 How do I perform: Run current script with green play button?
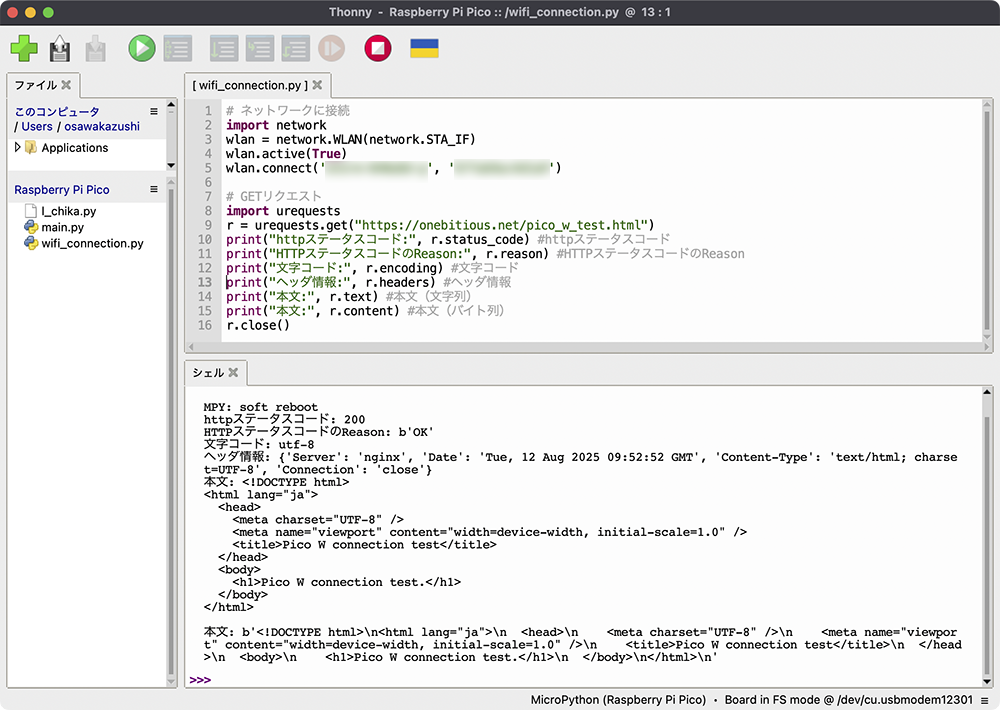[x=142, y=48]
